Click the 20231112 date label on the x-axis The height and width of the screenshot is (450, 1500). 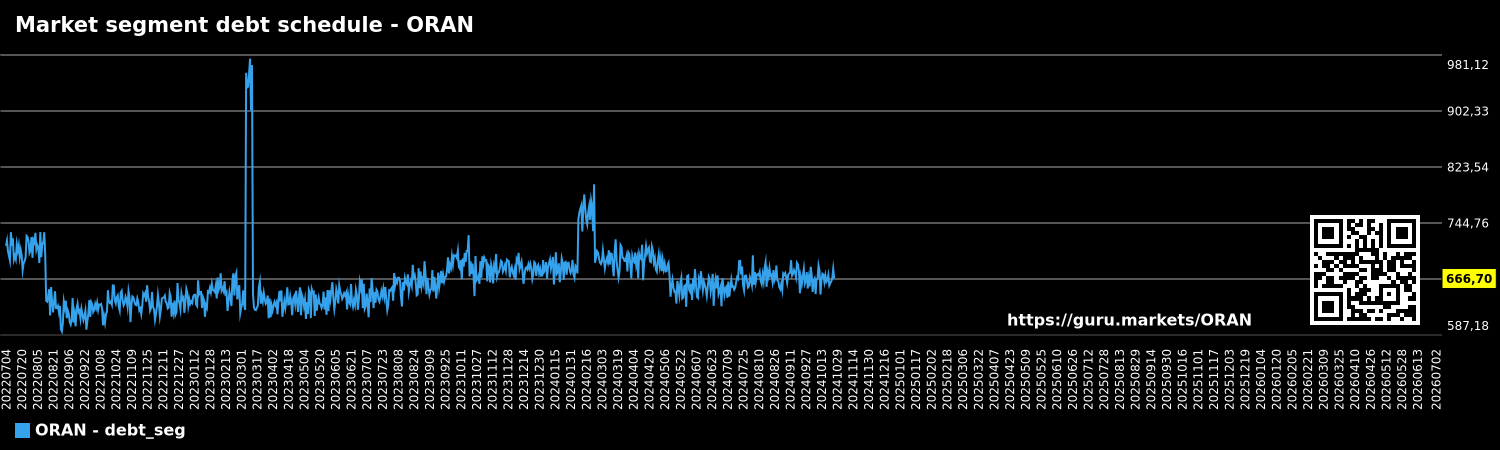[493, 378]
